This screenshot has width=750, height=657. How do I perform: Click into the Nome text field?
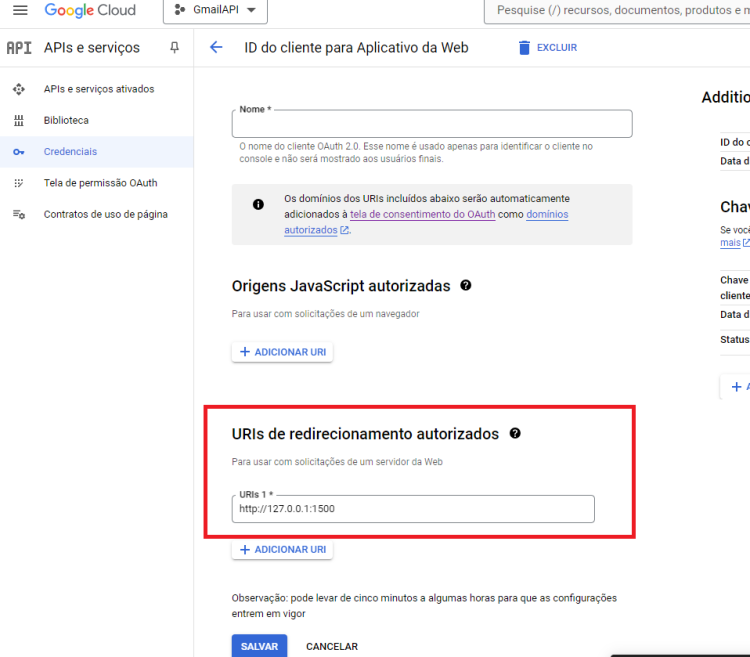(432, 124)
